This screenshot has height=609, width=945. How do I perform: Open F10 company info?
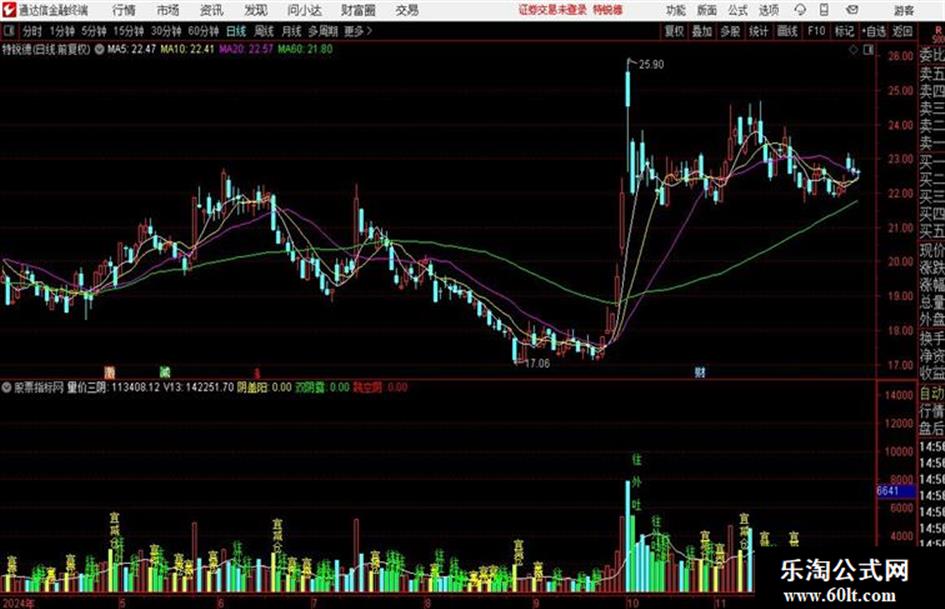point(816,31)
